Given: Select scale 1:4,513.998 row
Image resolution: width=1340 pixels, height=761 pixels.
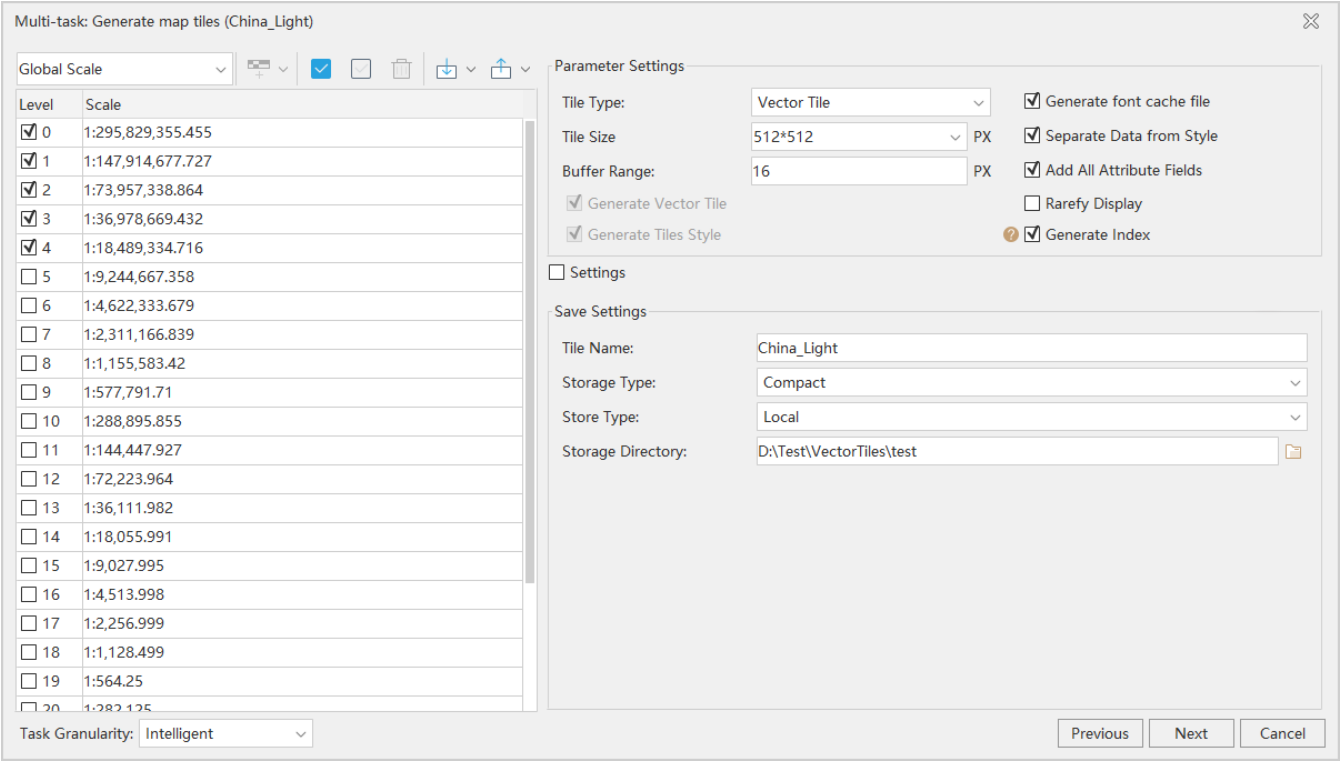Looking at the screenshot, I should [270, 595].
